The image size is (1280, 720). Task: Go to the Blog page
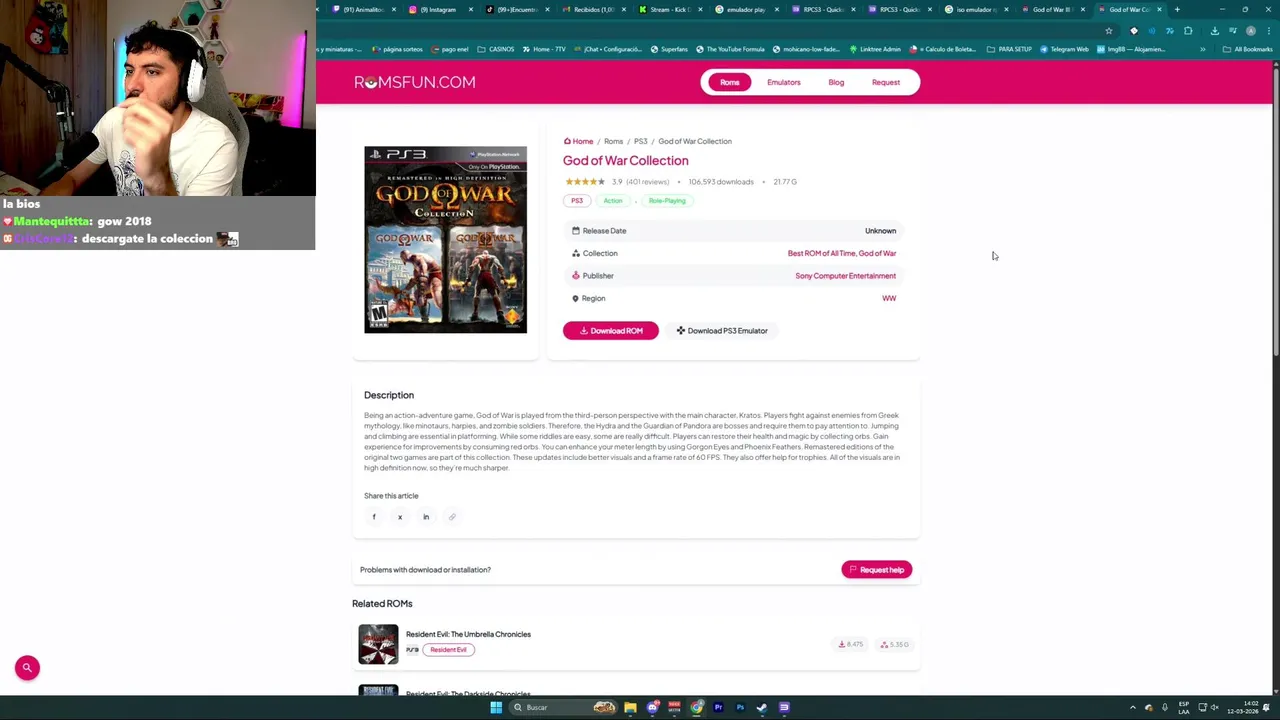point(836,82)
